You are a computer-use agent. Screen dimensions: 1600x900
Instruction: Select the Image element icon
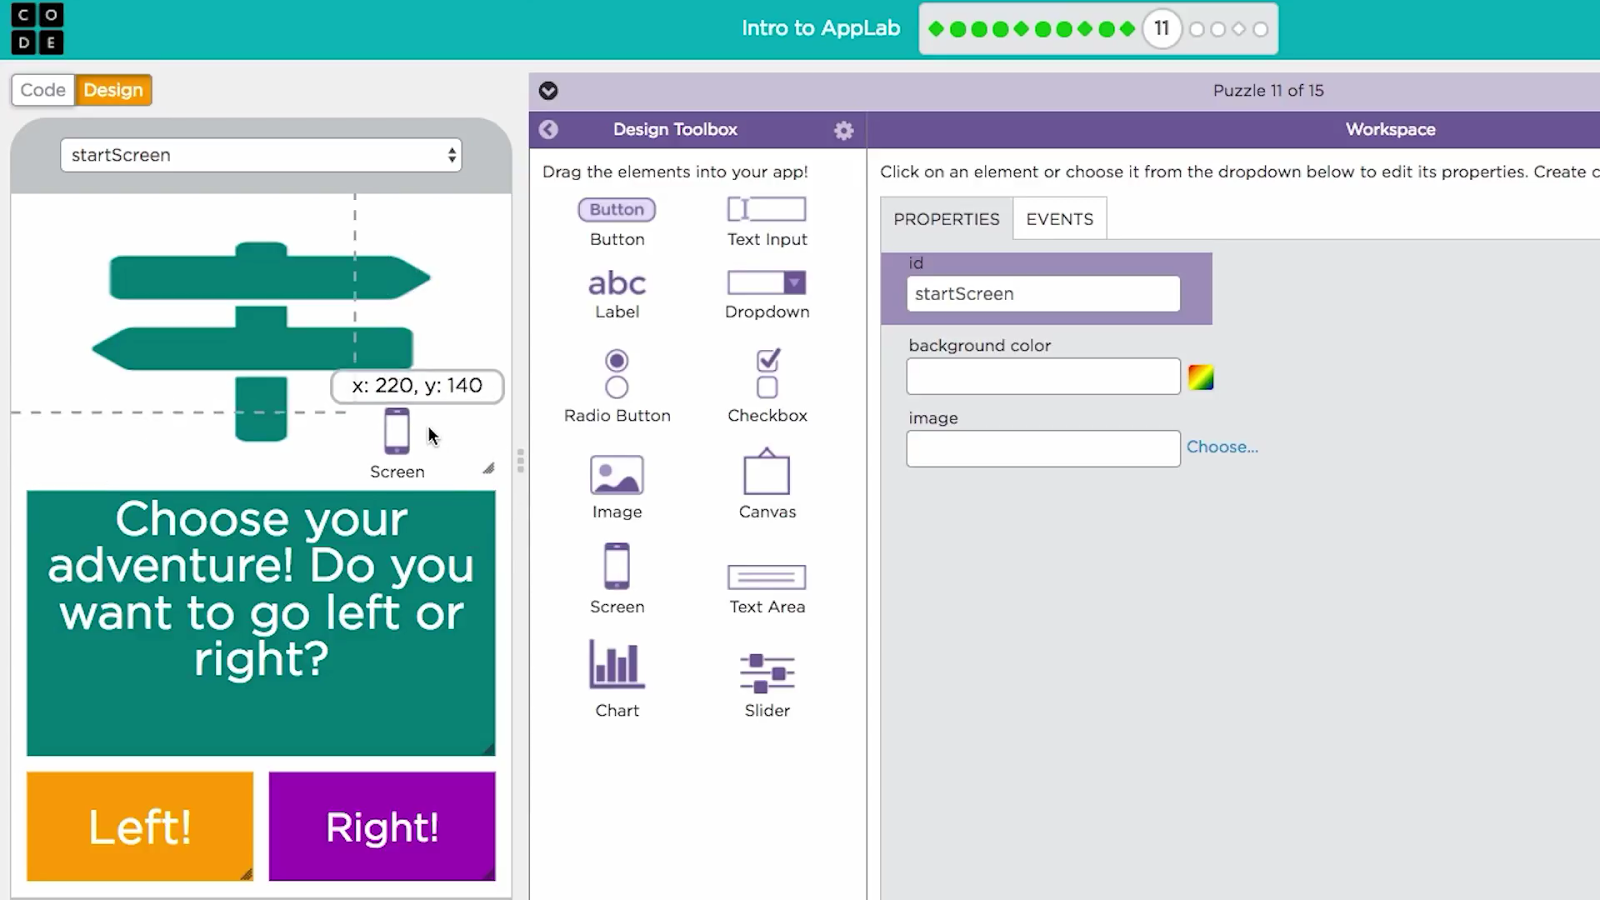tap(616, 476)
